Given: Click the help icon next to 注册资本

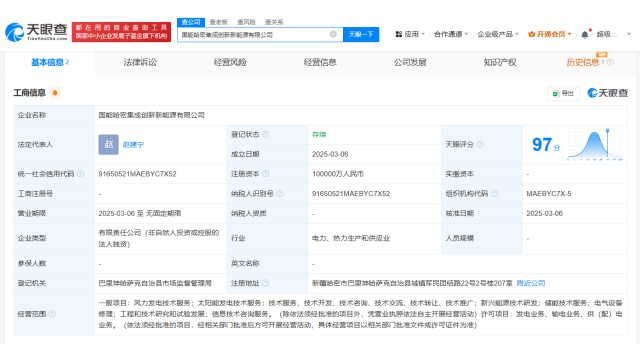Looking at the screenshot, I should (266, 174).
